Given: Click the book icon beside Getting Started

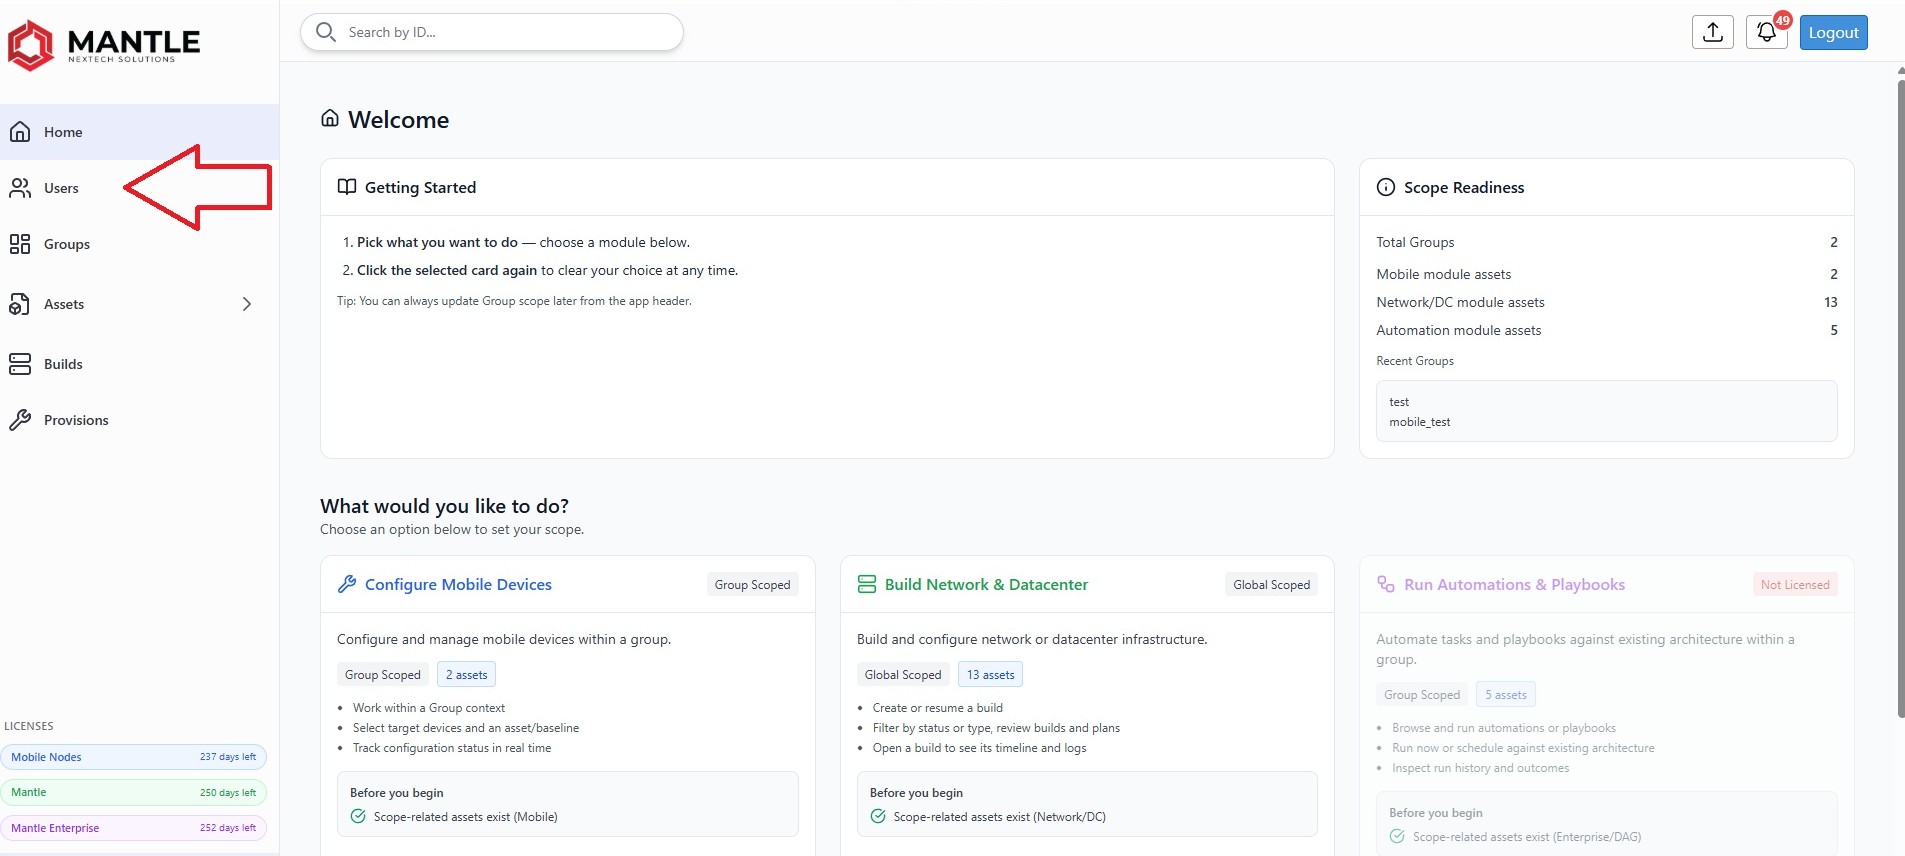Looking at the screenshot, I should tap(347, 187).
